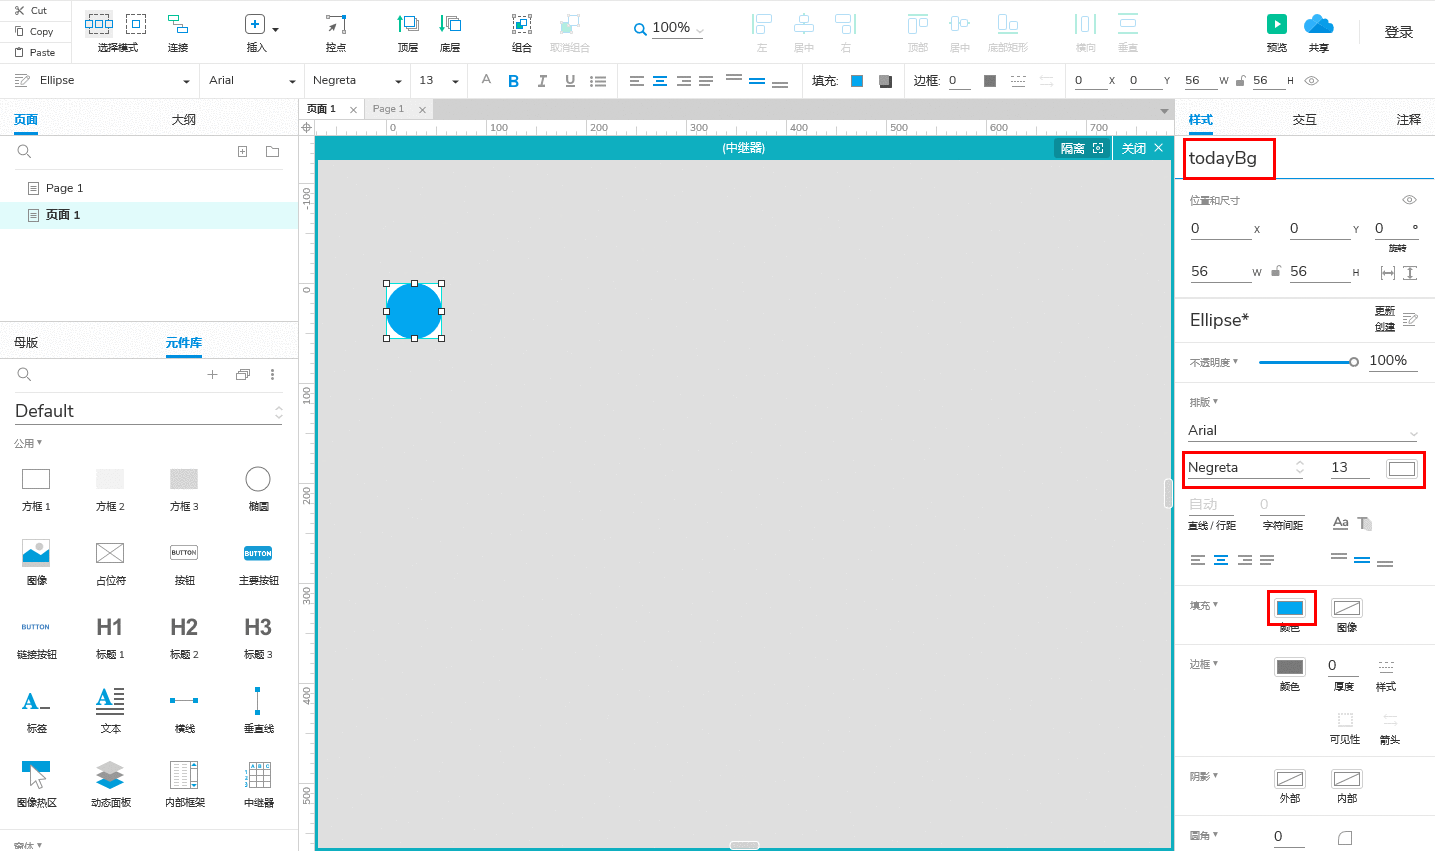The image size is (1435, 851).
Task: Toggle italic text formatting
Action: click(x=542, y=81)
